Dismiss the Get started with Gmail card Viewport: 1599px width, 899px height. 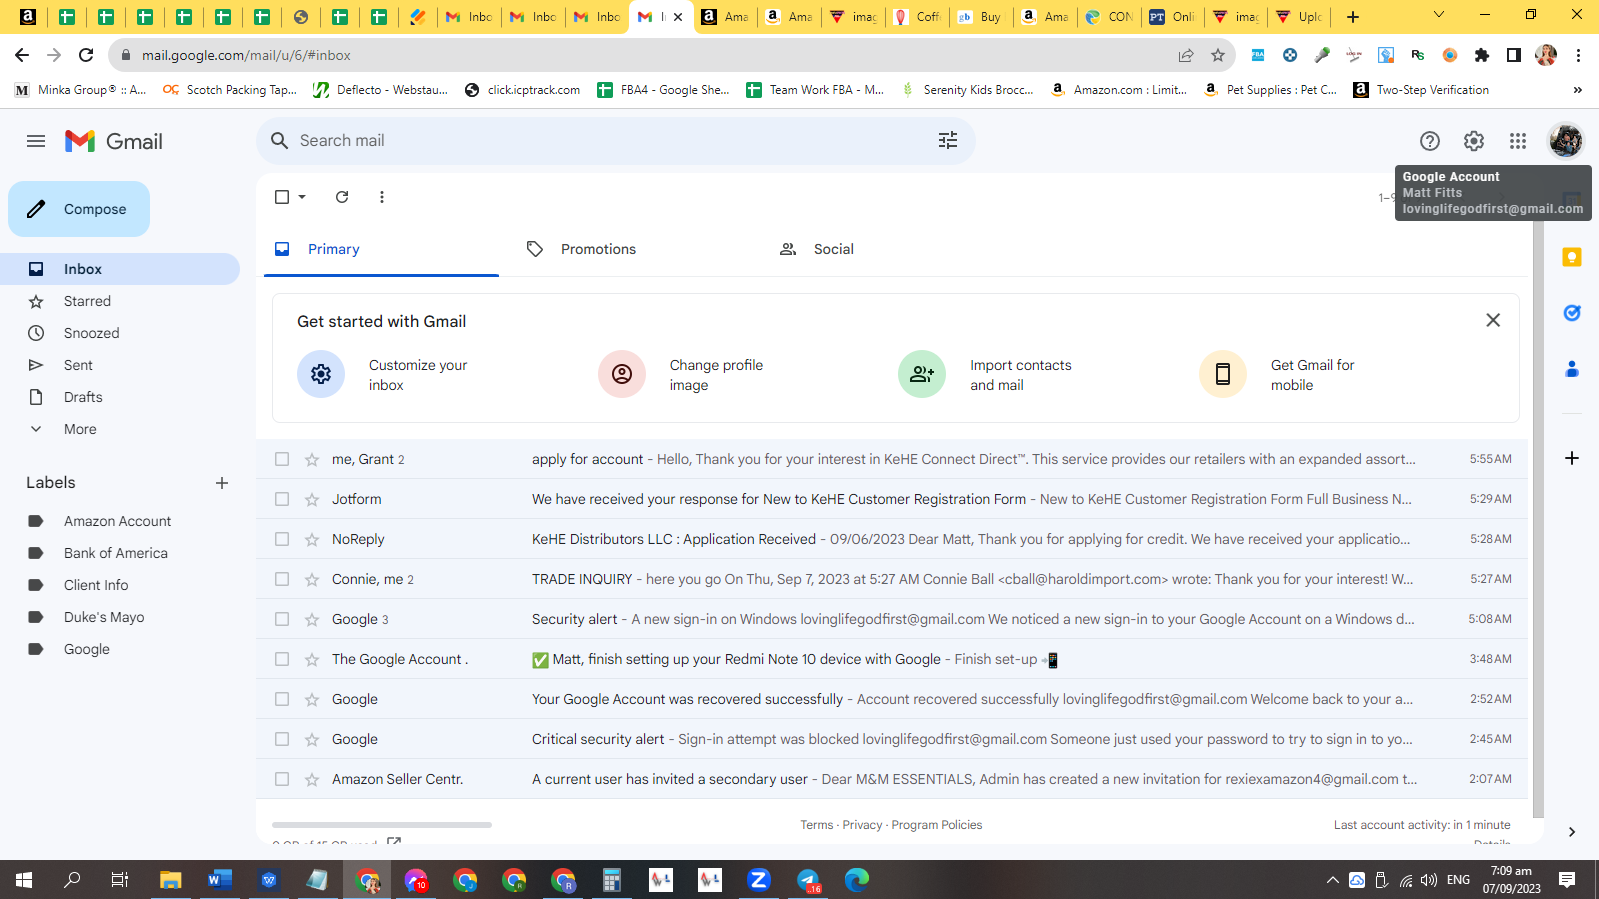pos(1493,320)
